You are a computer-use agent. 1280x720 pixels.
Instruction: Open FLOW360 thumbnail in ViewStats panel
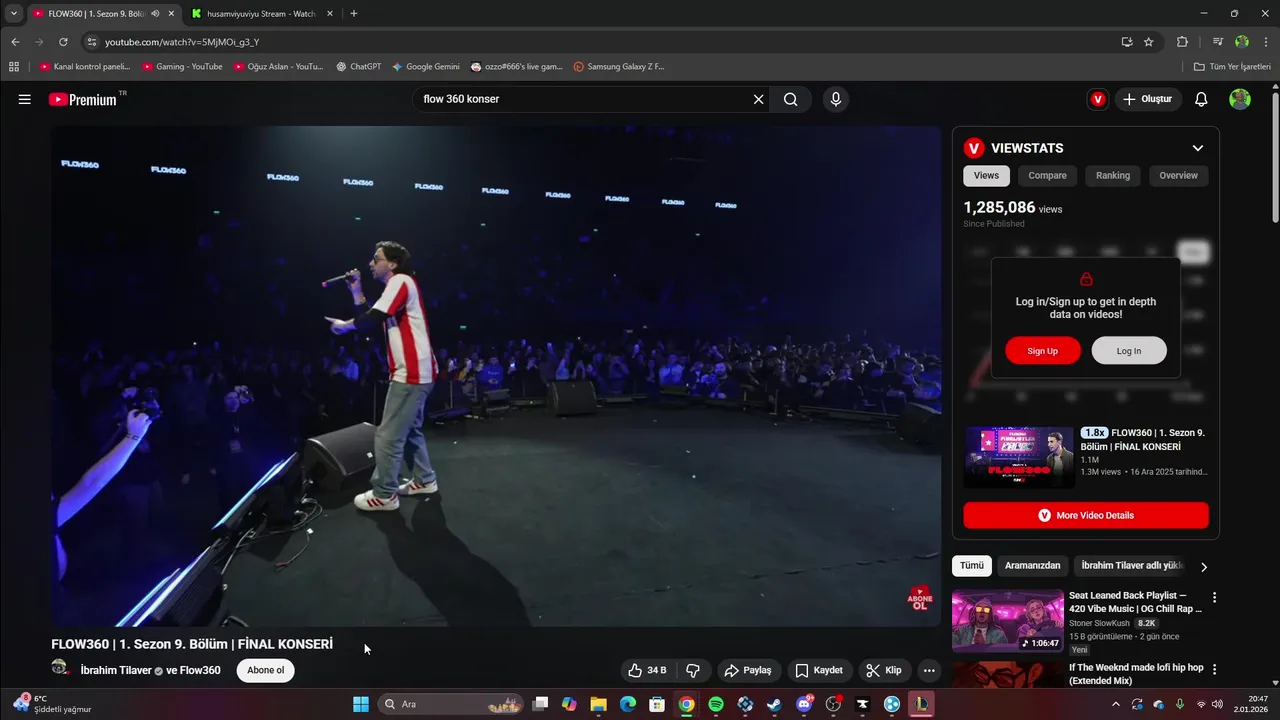pos(1019,457)
